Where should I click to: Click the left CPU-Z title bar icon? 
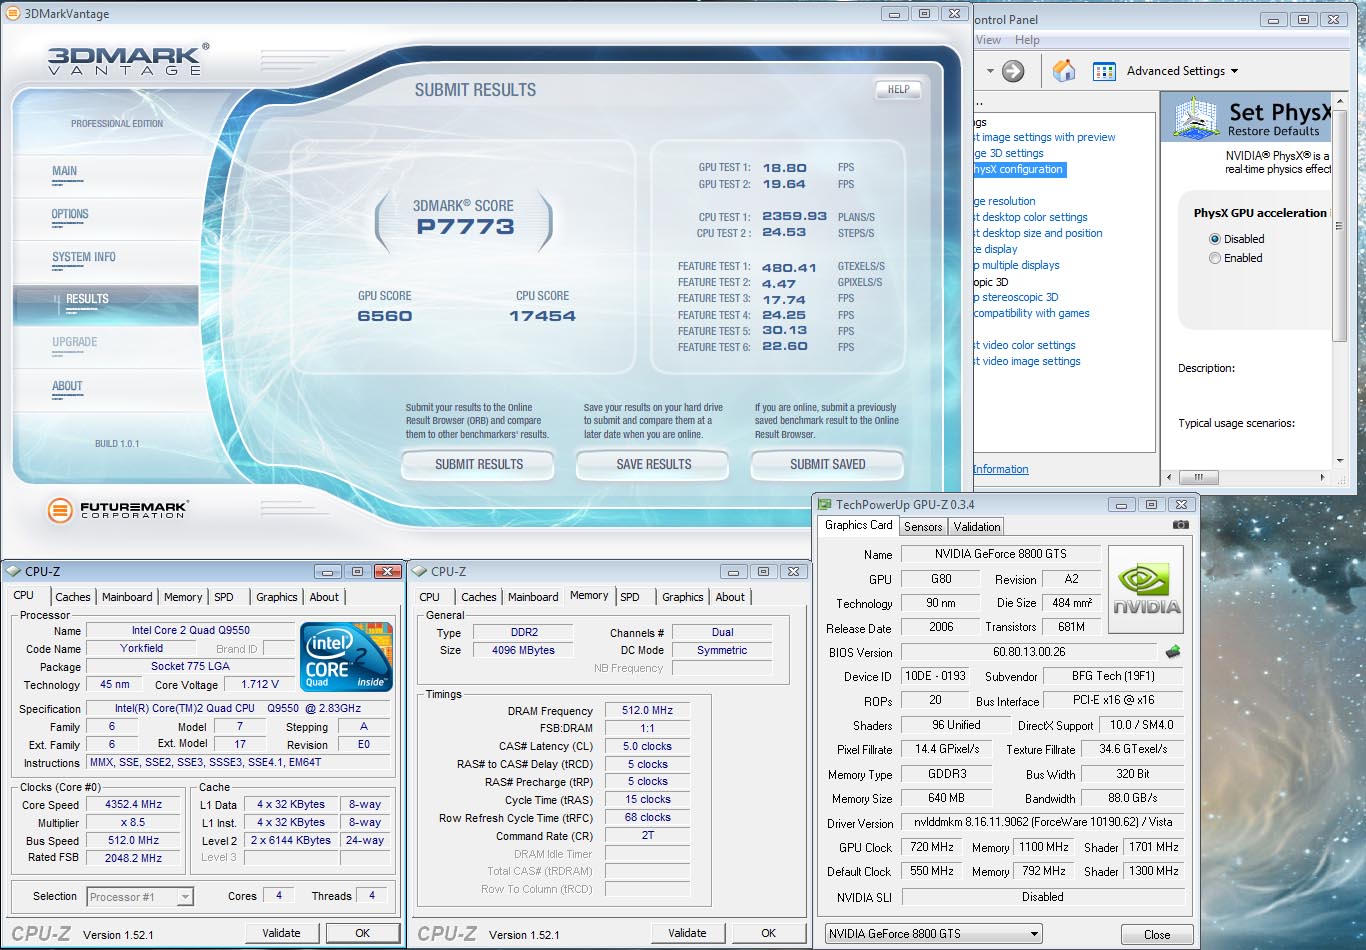click(14, 572)
